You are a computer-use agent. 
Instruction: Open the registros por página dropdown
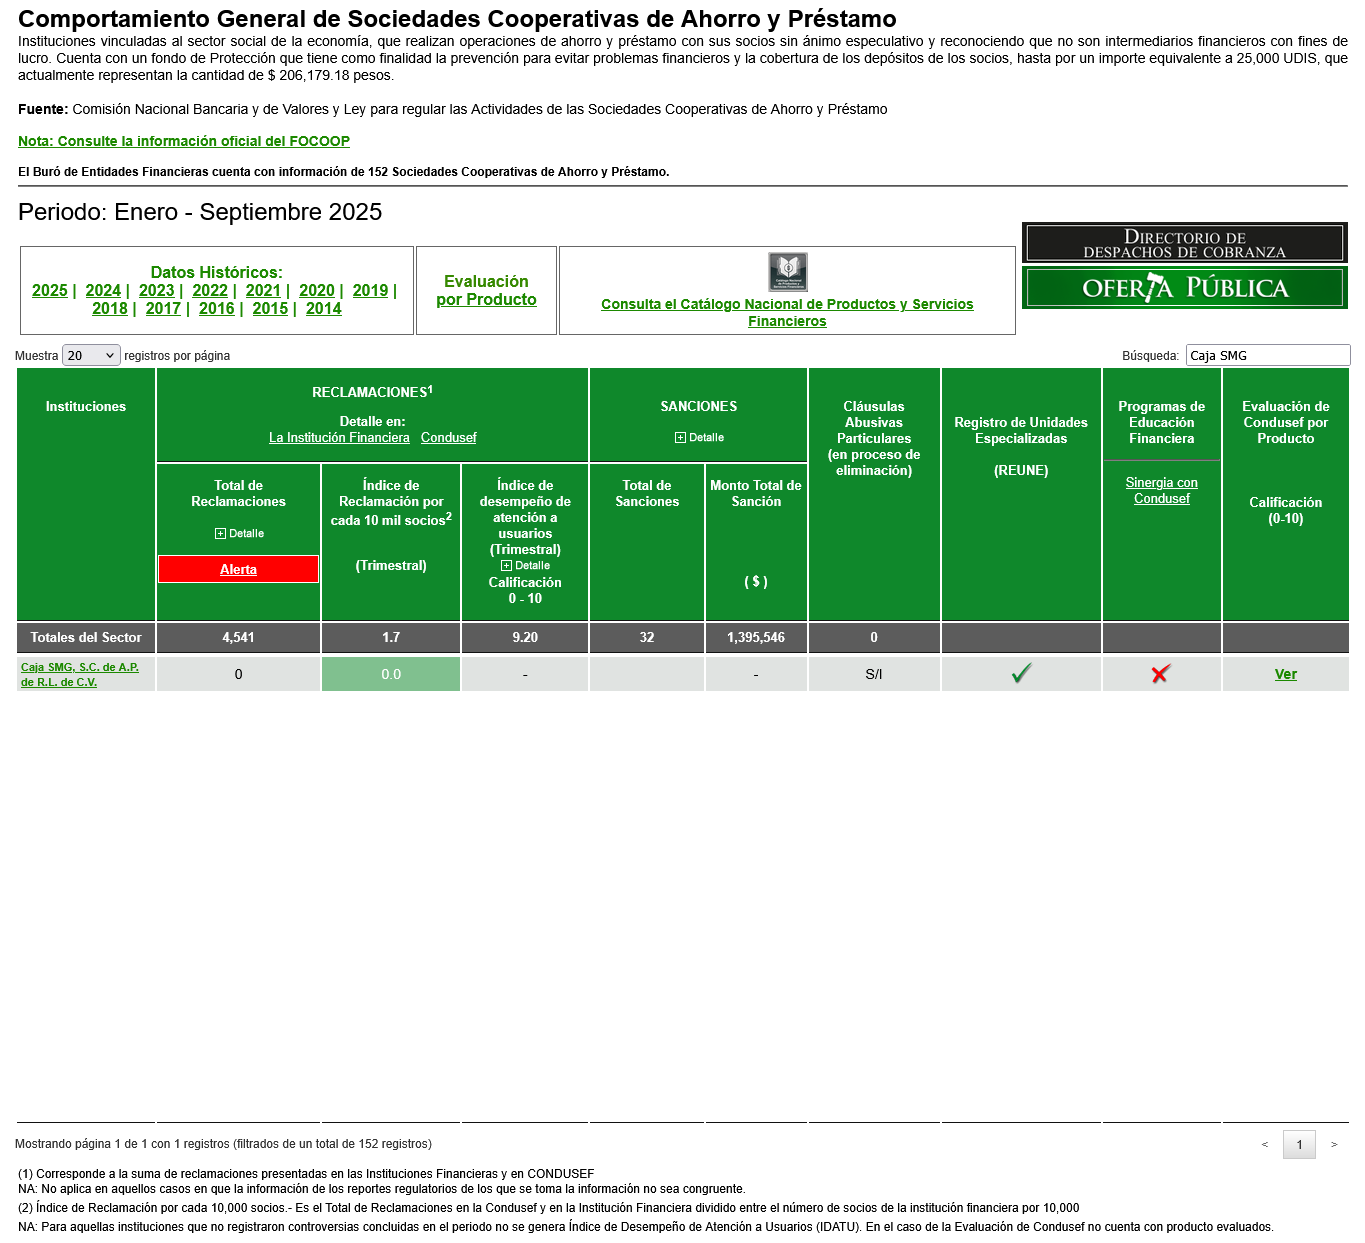click(x=91, y=356)
